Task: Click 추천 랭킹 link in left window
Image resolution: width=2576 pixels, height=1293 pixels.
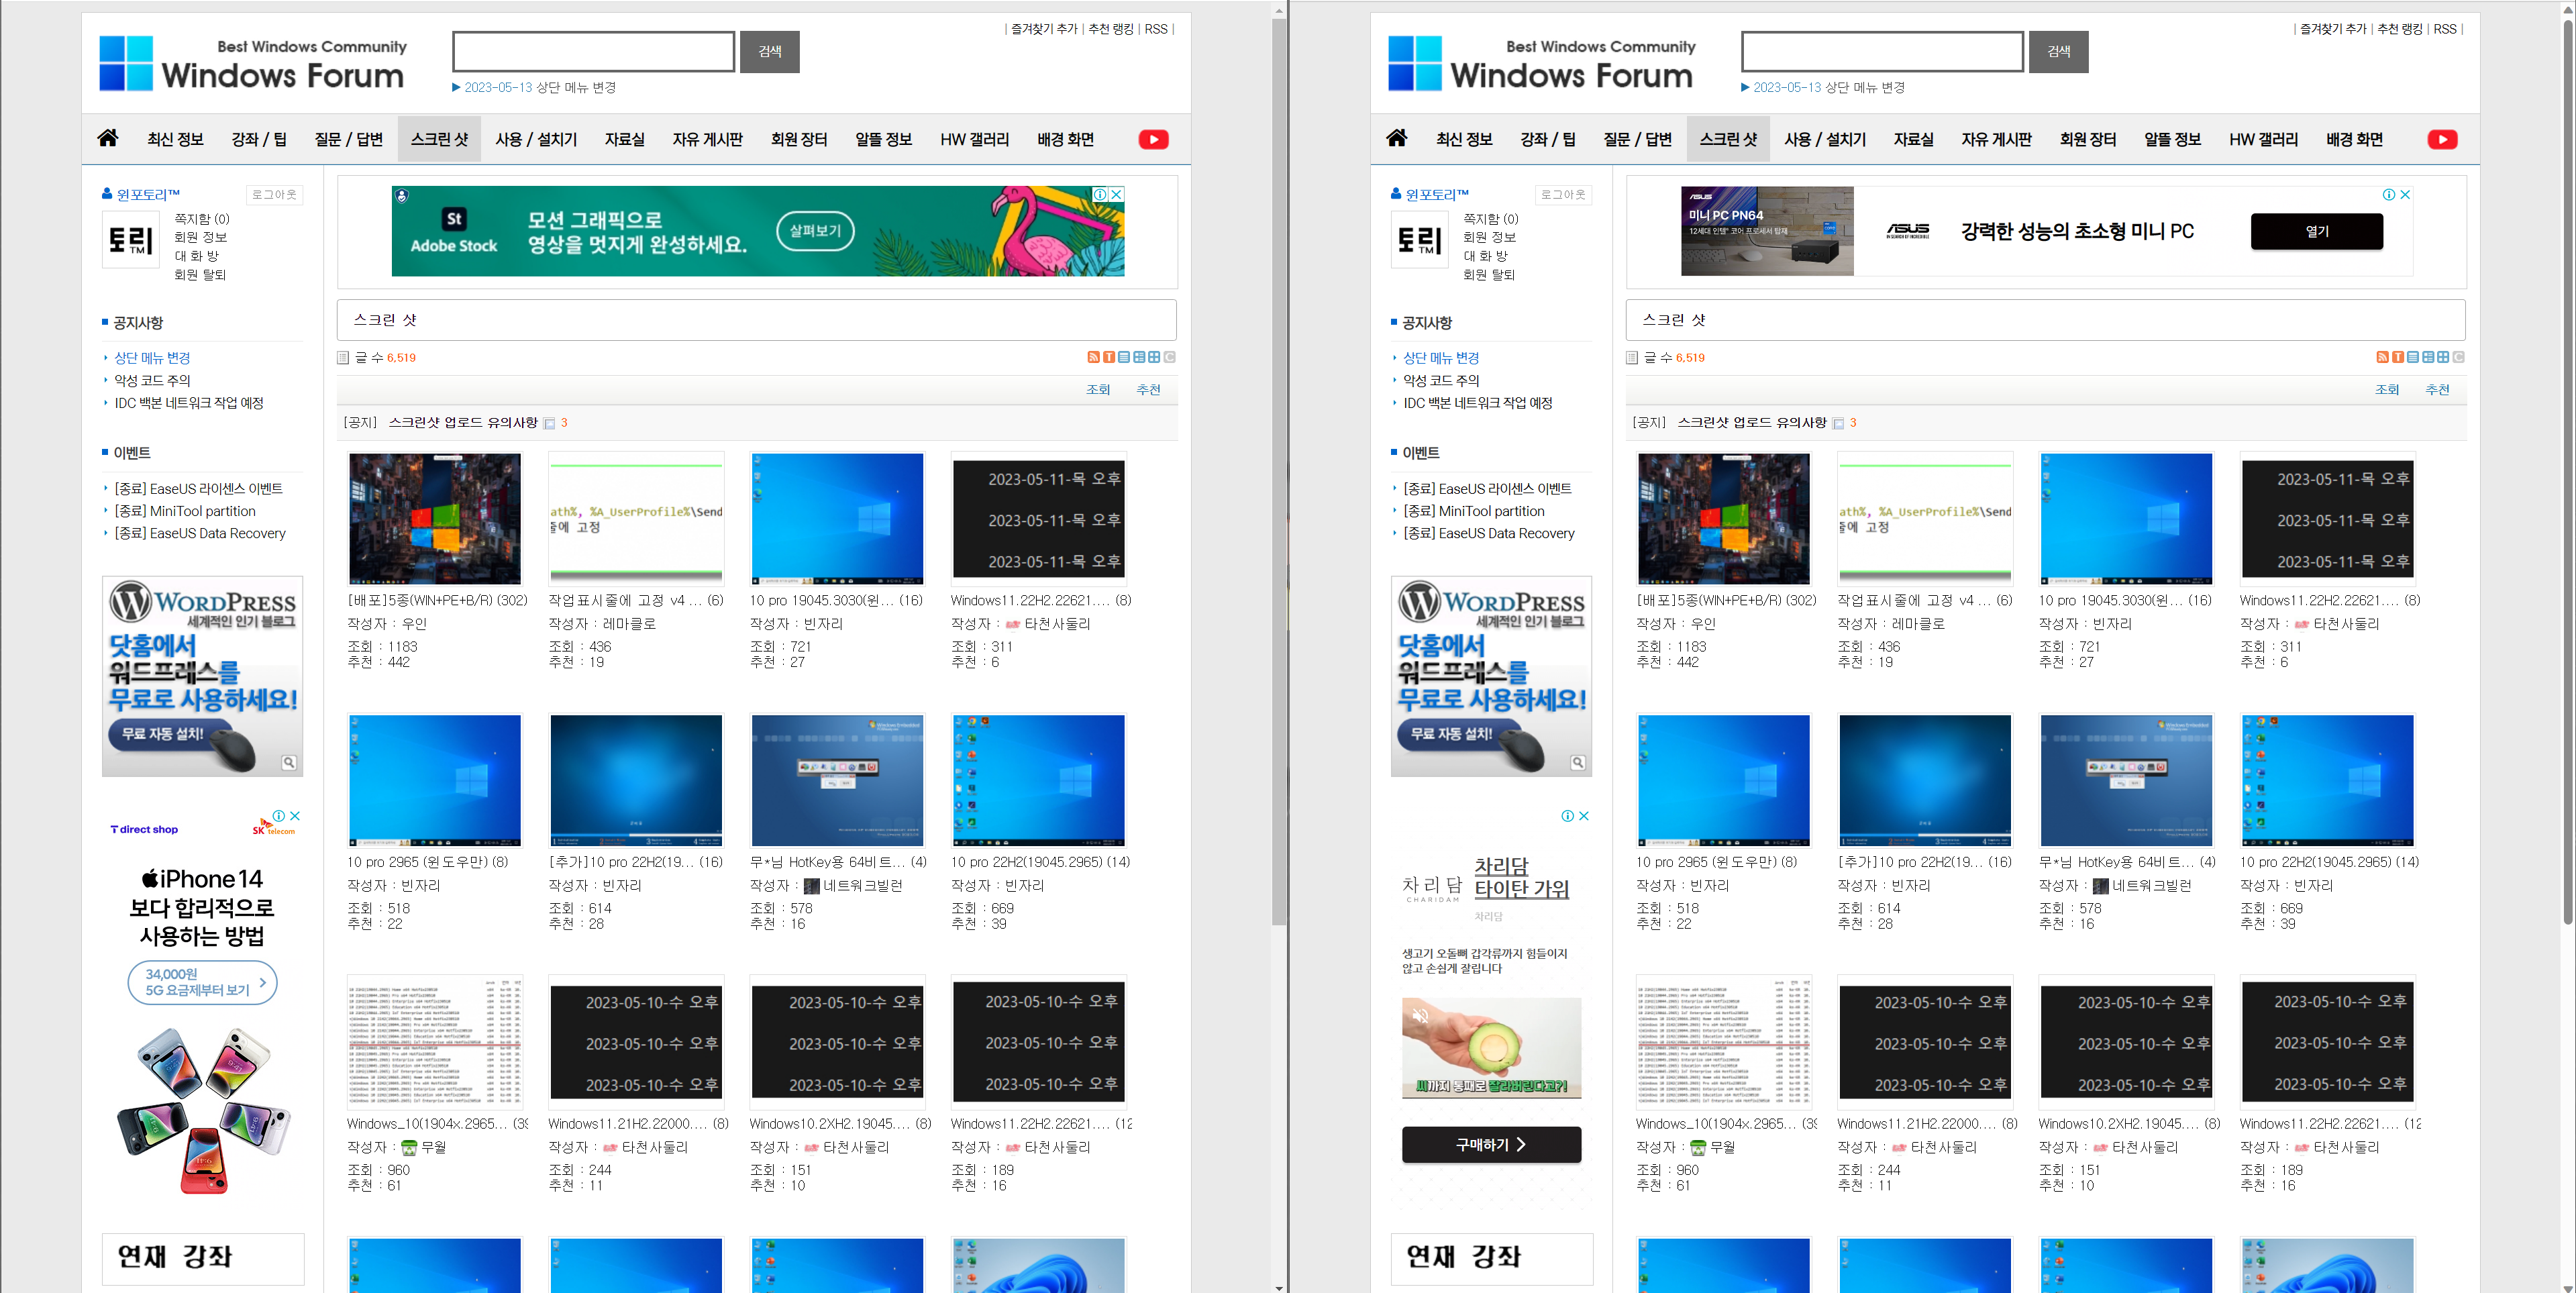Action: [x=1110, y=29]
